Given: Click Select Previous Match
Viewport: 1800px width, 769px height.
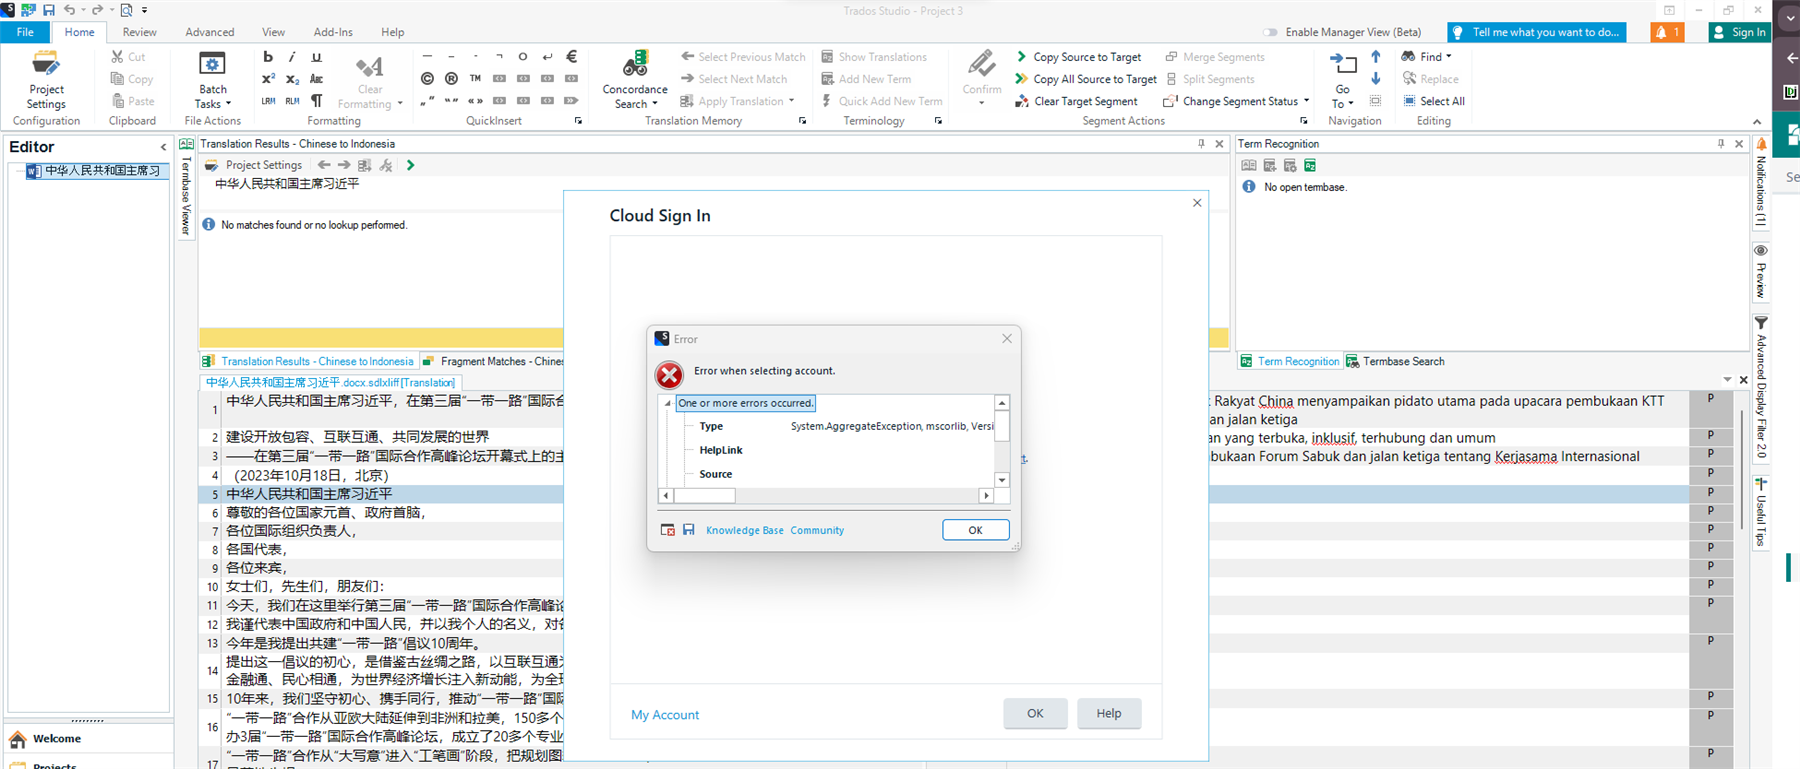Looking at the screenshot, I should pyautogui.click(x=743, y=57).
